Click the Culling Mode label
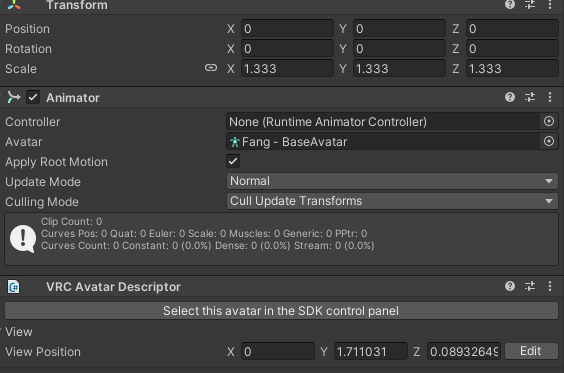This screenshot has width=564, height=373. pyautogui.click(x=42, y=202)
